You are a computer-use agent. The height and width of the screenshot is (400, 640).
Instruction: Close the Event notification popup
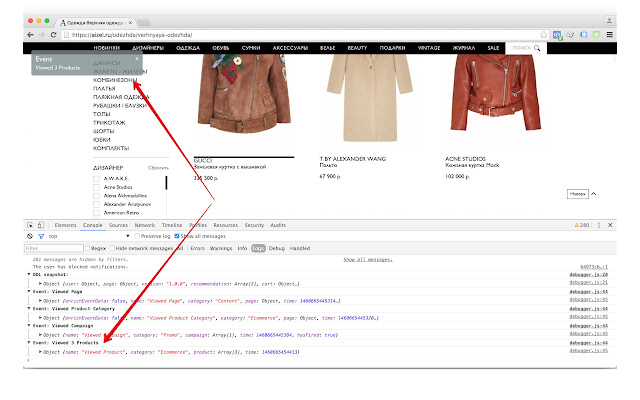(137, 59)
